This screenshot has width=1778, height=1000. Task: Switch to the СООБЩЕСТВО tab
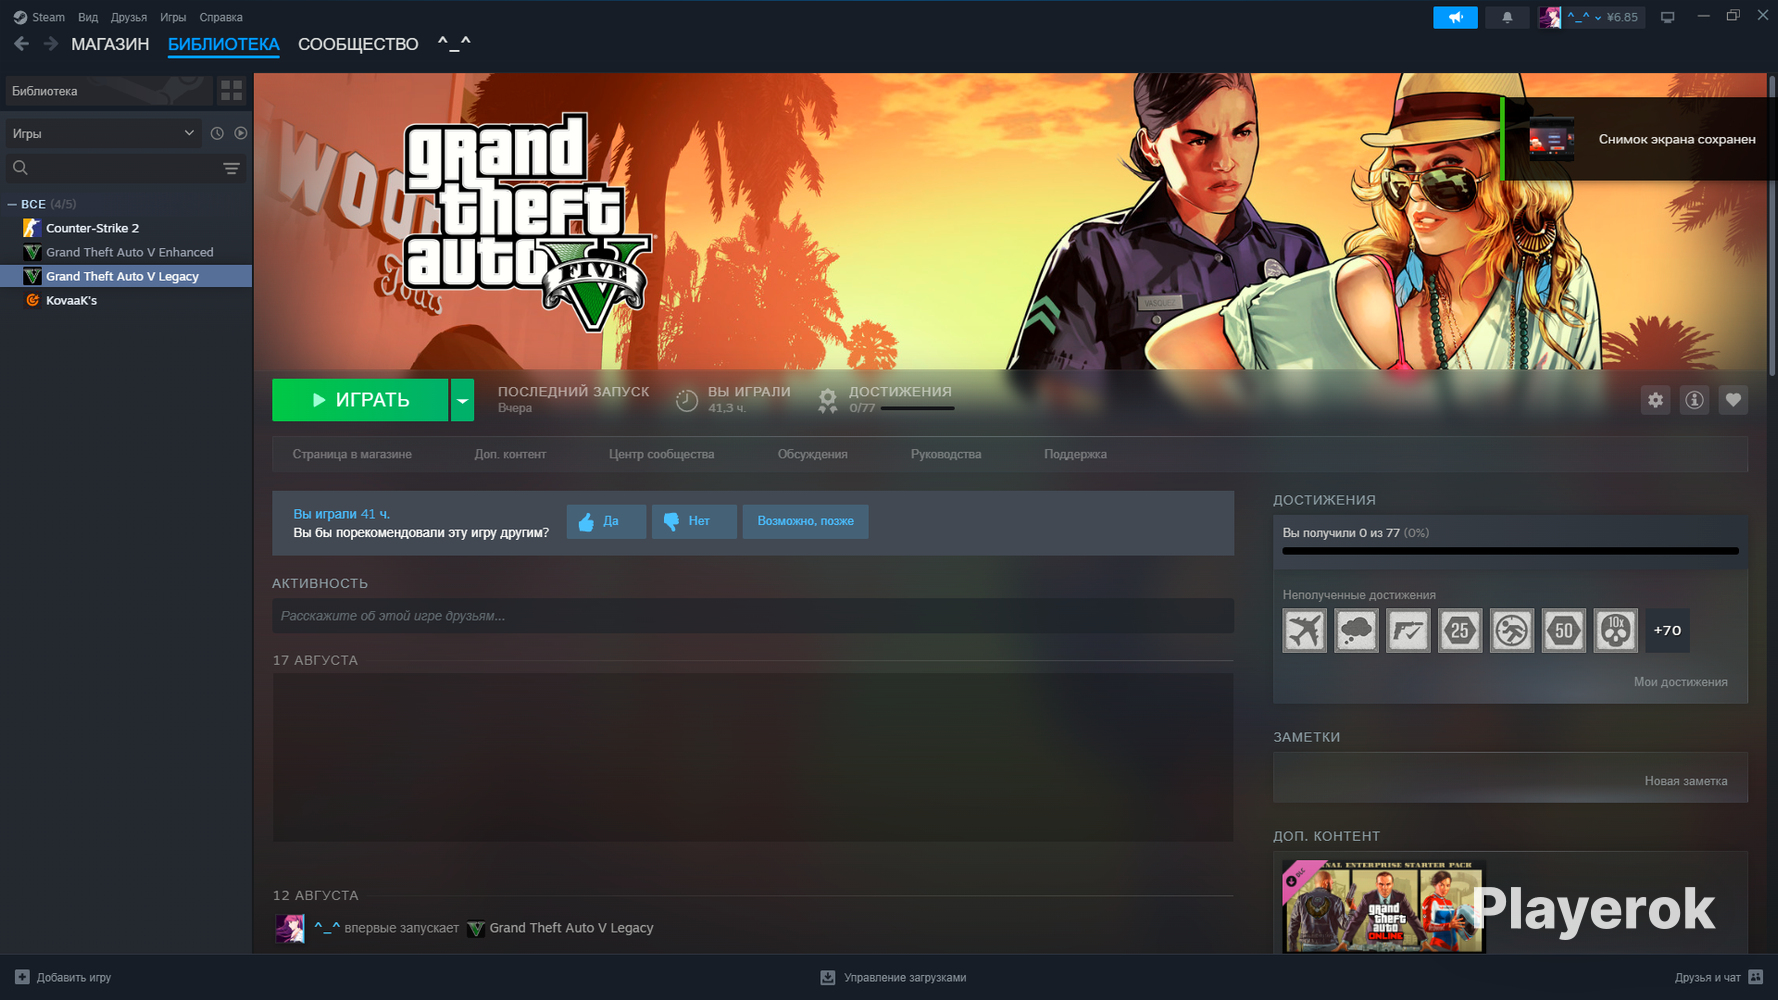(x=358, y=44)
